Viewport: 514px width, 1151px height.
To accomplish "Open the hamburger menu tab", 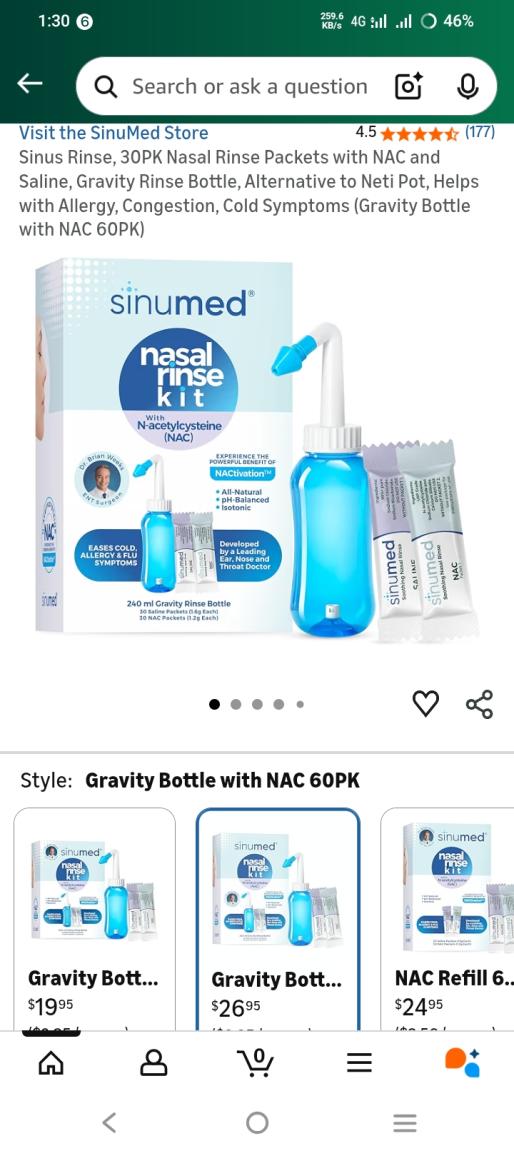I will point(359,1061).
